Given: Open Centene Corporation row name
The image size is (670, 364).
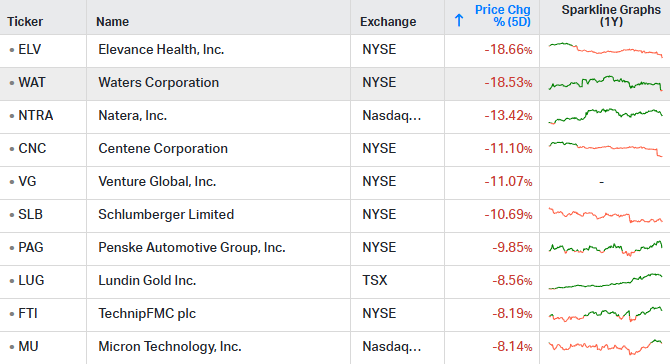Looking at the screenshot, I should click(x=163, y=148).
